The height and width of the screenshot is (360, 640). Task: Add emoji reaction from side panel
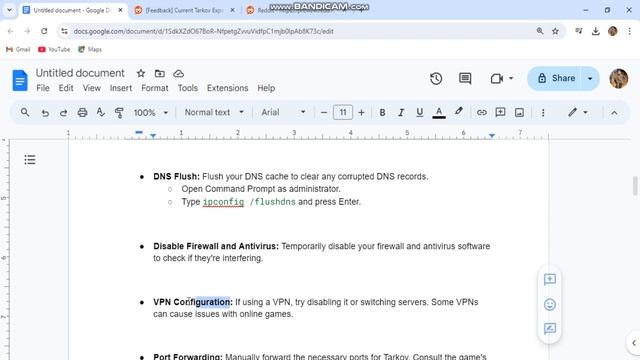tap(550, 304)
